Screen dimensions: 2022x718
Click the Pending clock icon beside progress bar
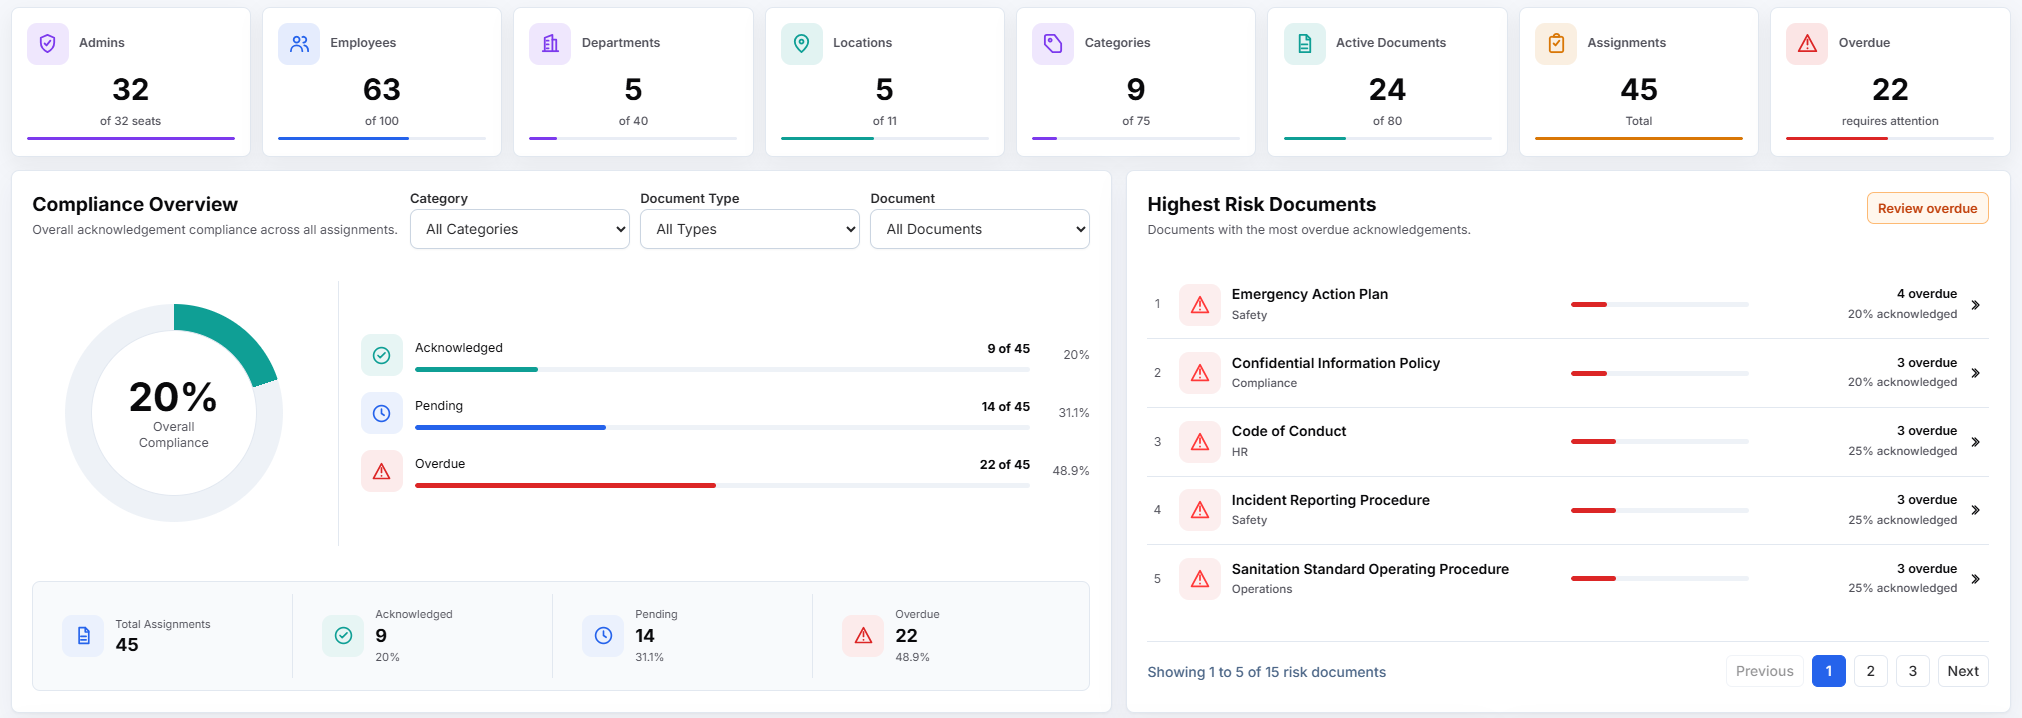(x=381, y=413)
